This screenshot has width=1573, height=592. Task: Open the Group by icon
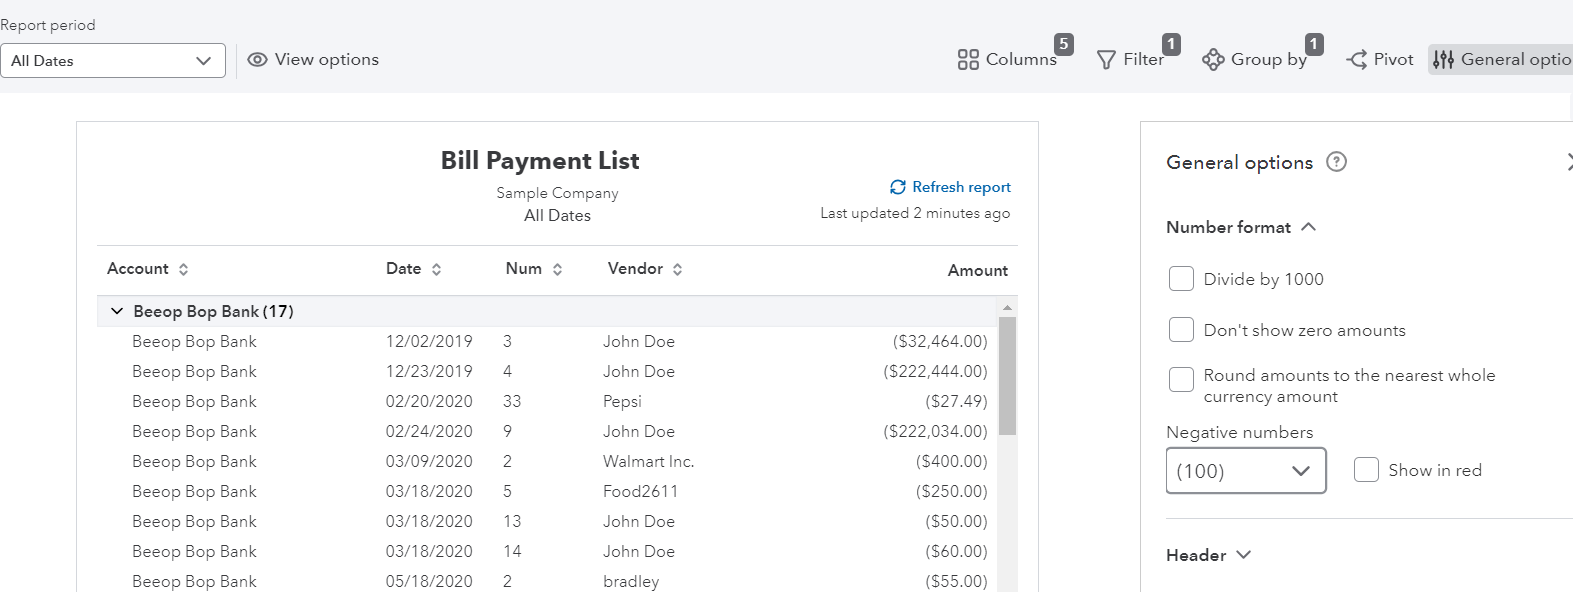(x=1213, y=60)
